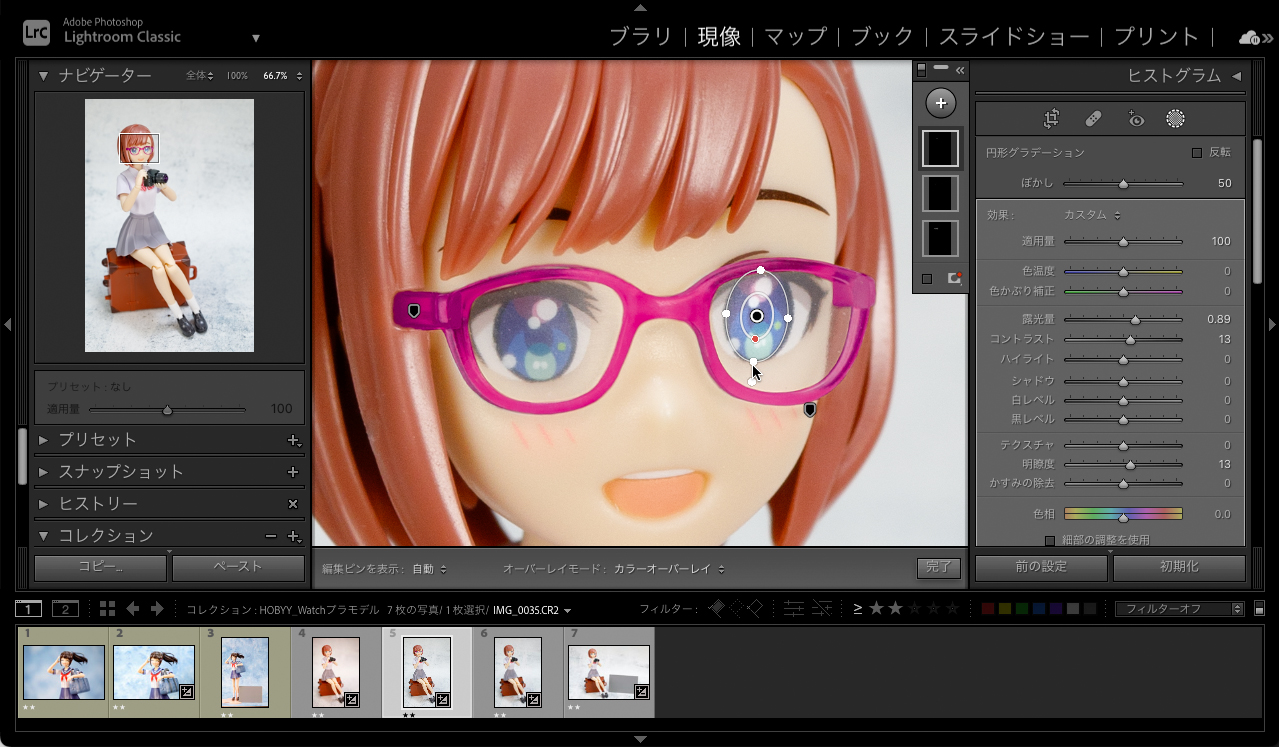Click the 色相 hue color slider
Image resolution: width=1279 pixels, height=747 pixels.
1123,514
